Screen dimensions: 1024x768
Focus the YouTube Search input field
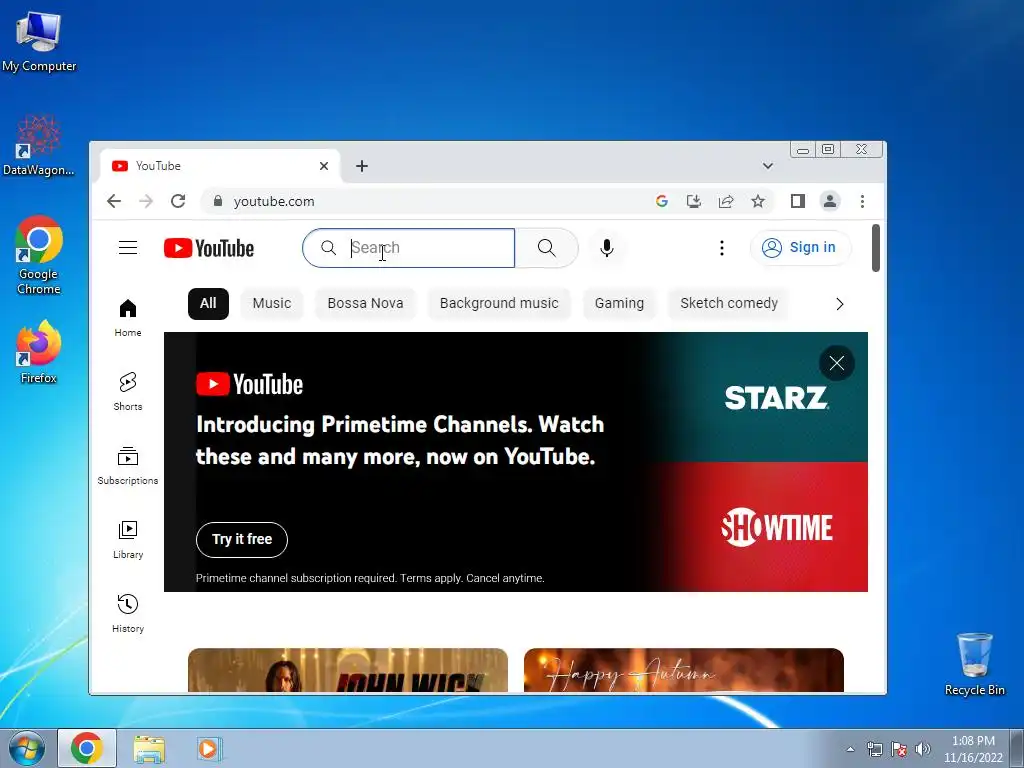tap(409, 248)
